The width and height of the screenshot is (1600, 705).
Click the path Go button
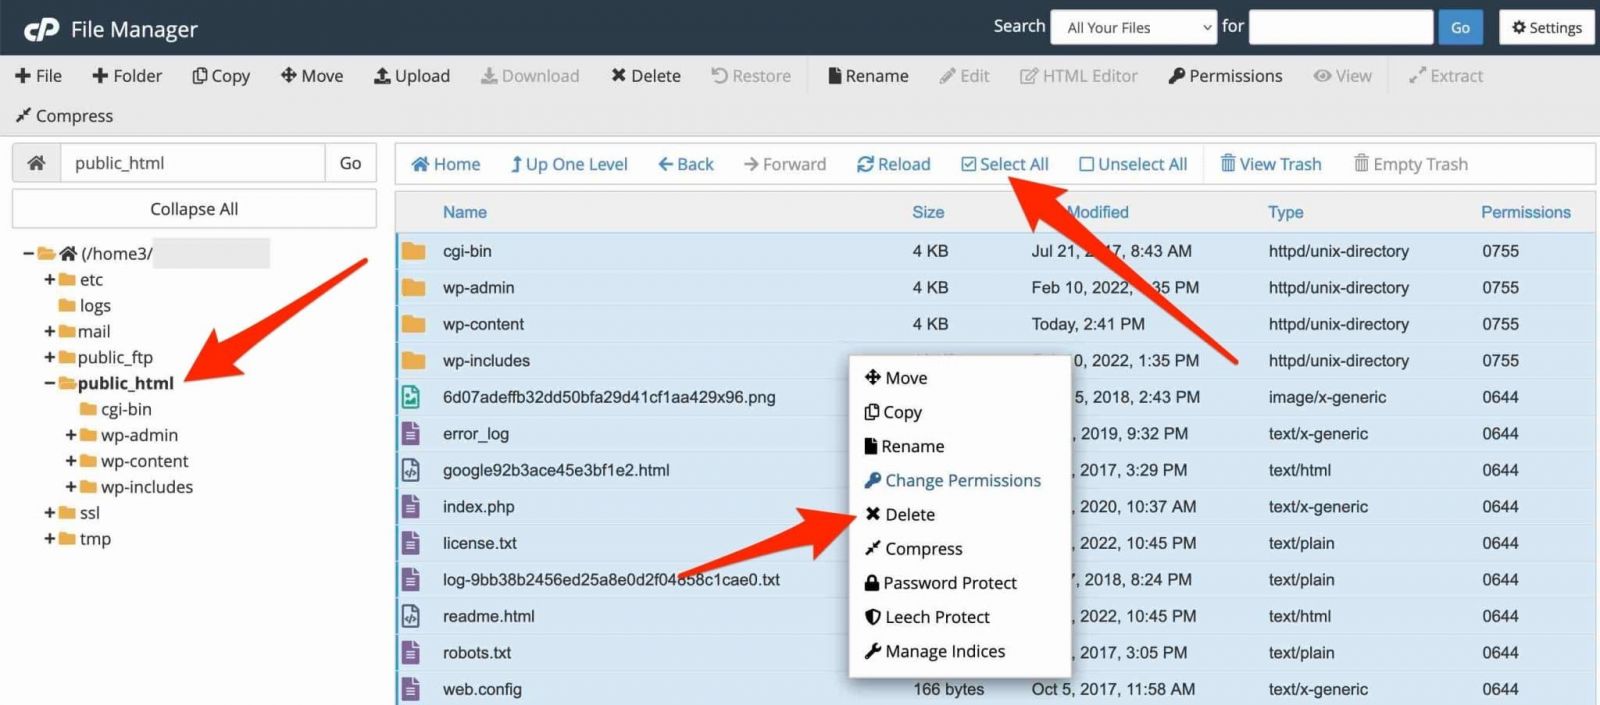(350, 163)
